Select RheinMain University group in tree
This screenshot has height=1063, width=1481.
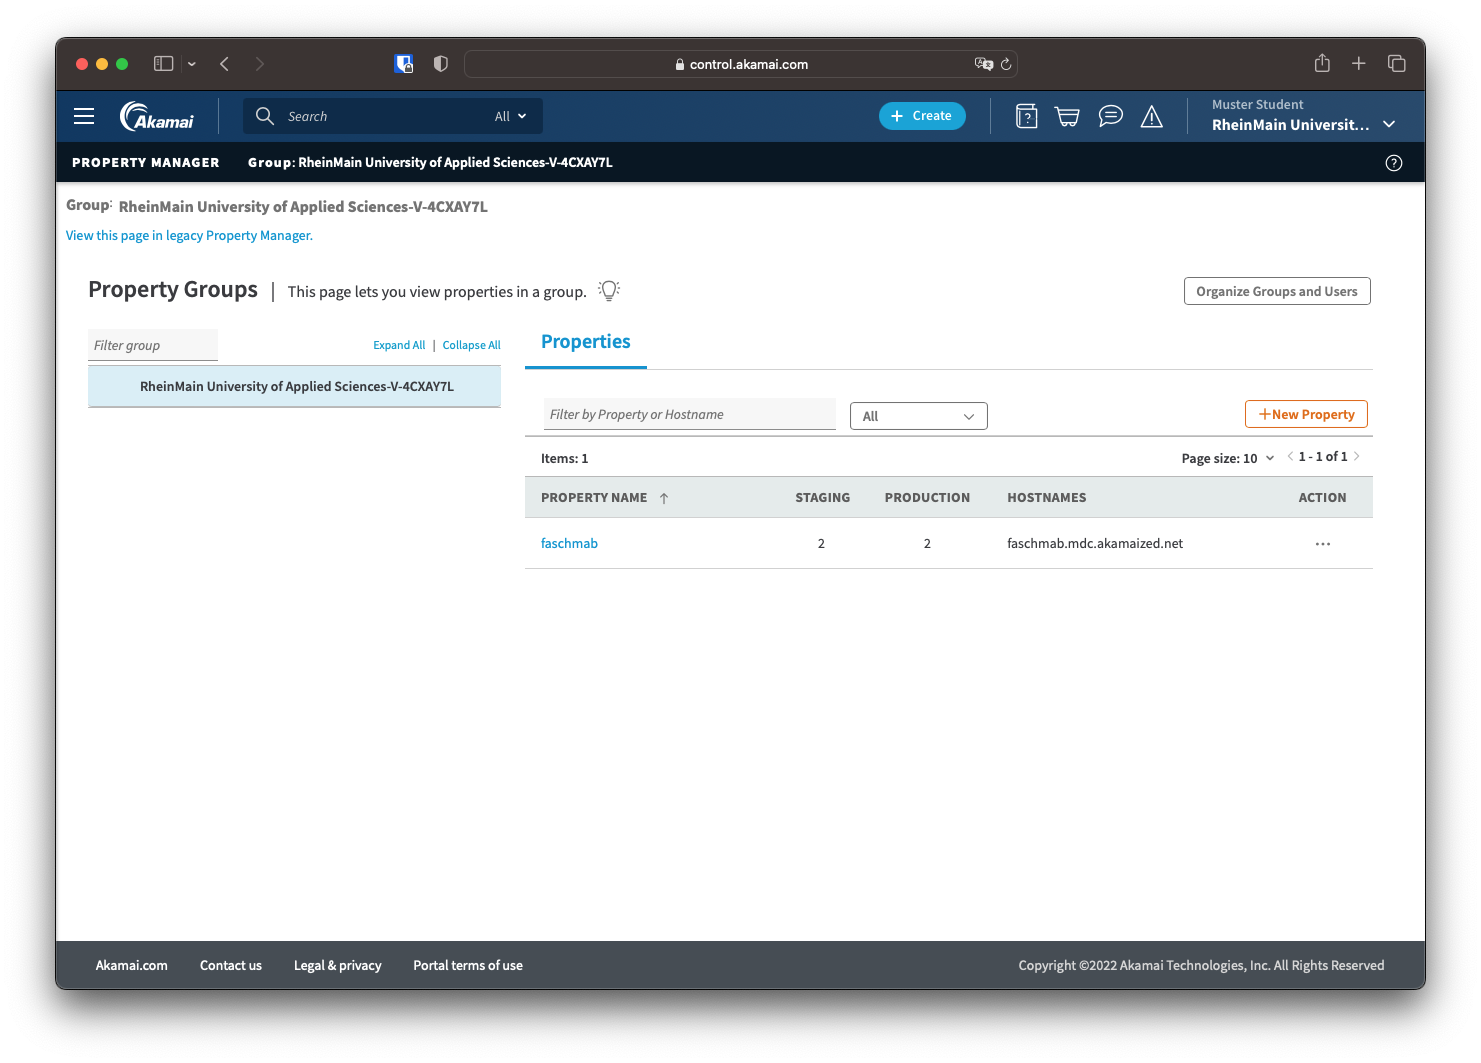coord(295,386)
